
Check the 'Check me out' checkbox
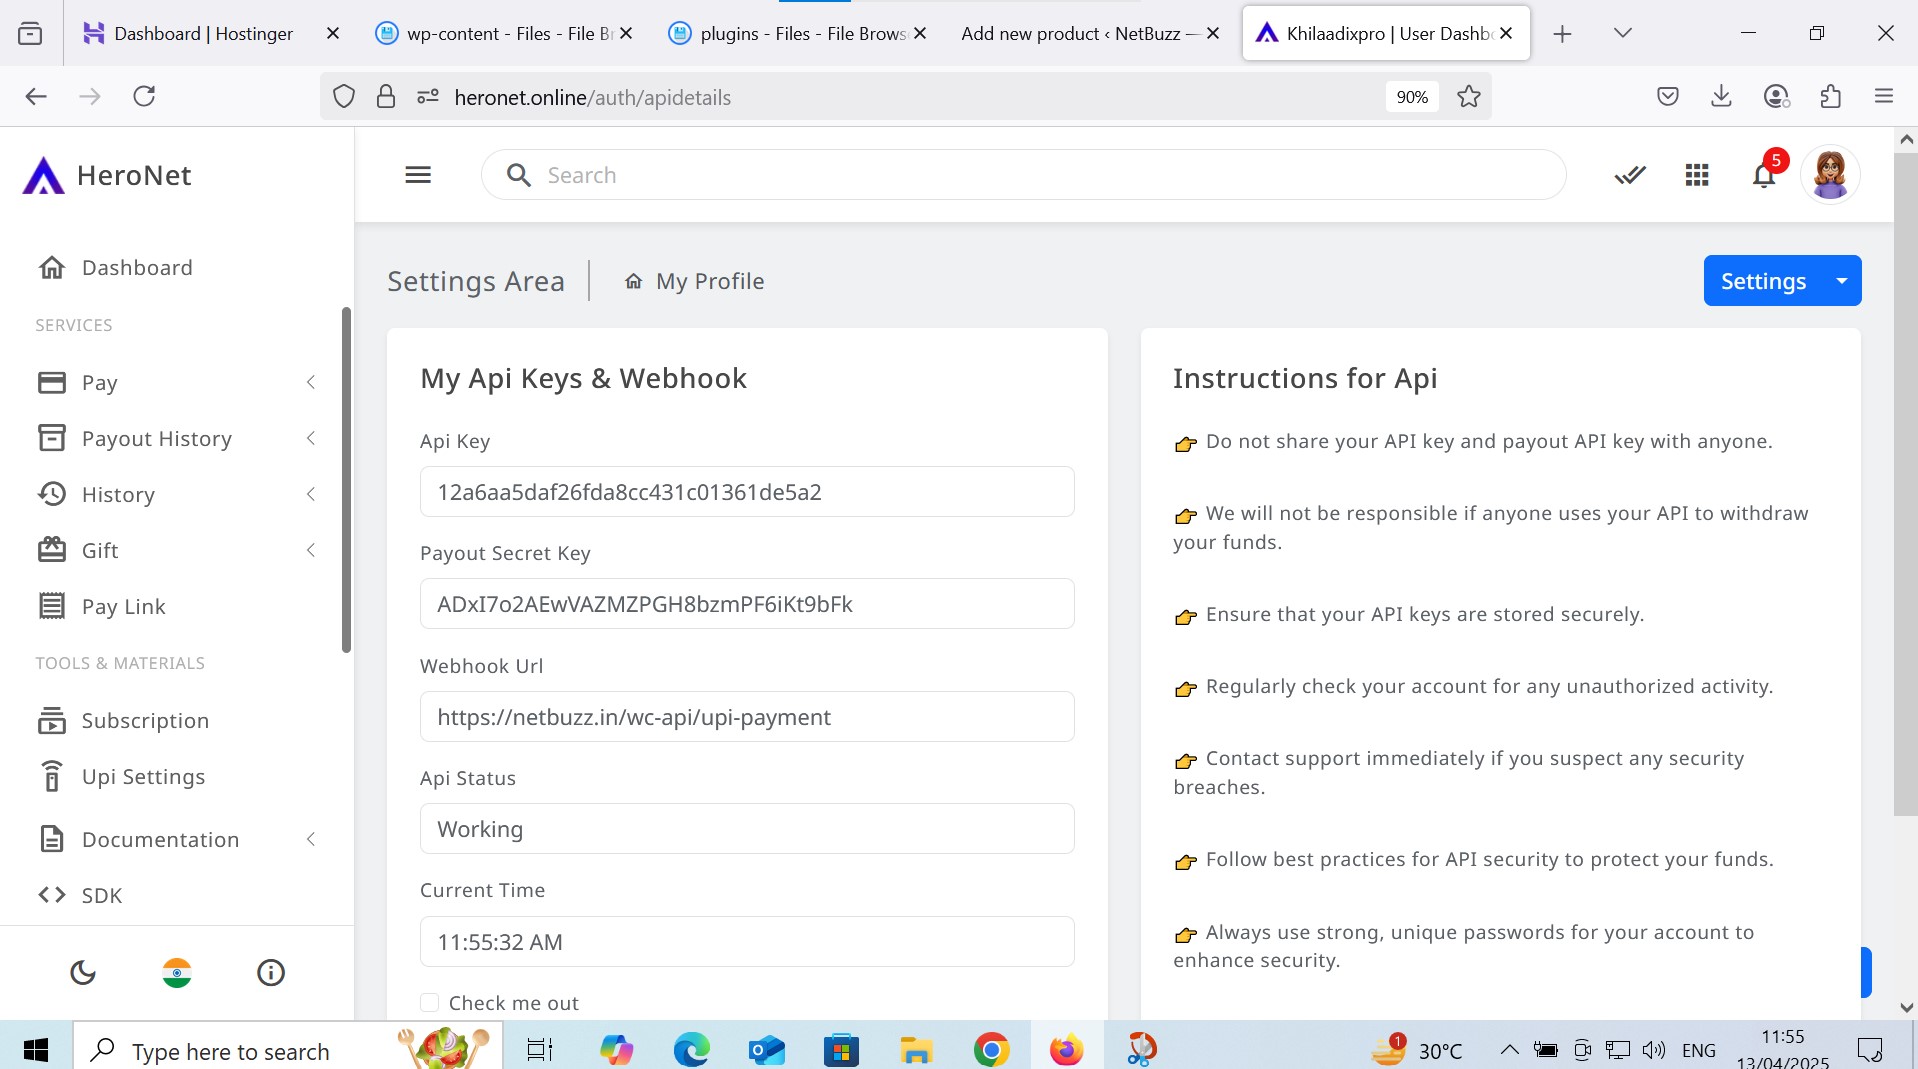pos(430,1002)
